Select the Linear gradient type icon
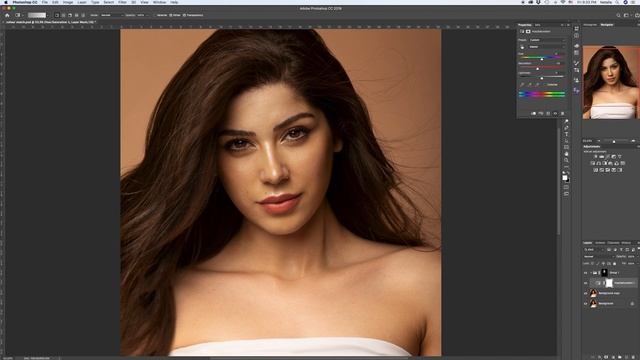Screen dimensions: 640x360 click(x=57, y=15)
